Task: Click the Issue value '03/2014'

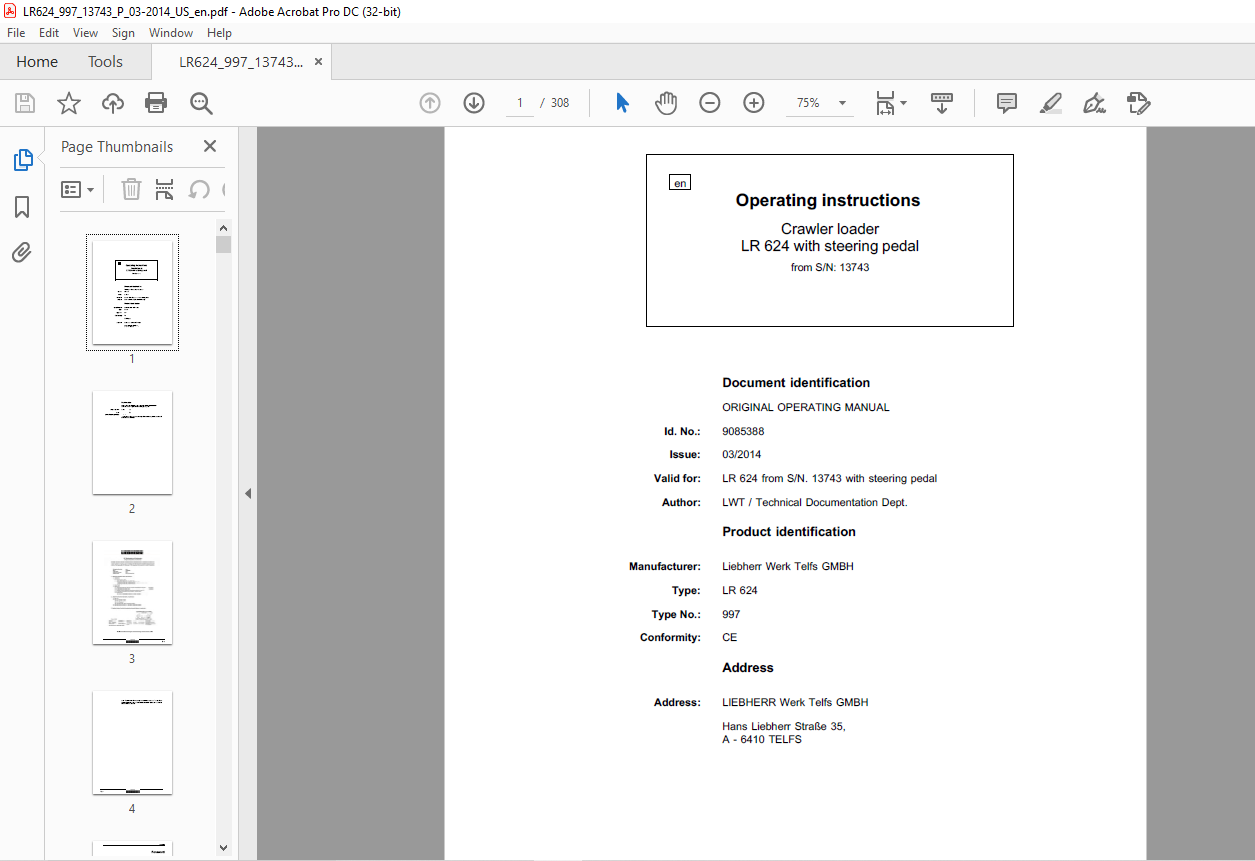Action: pos(741,455)
